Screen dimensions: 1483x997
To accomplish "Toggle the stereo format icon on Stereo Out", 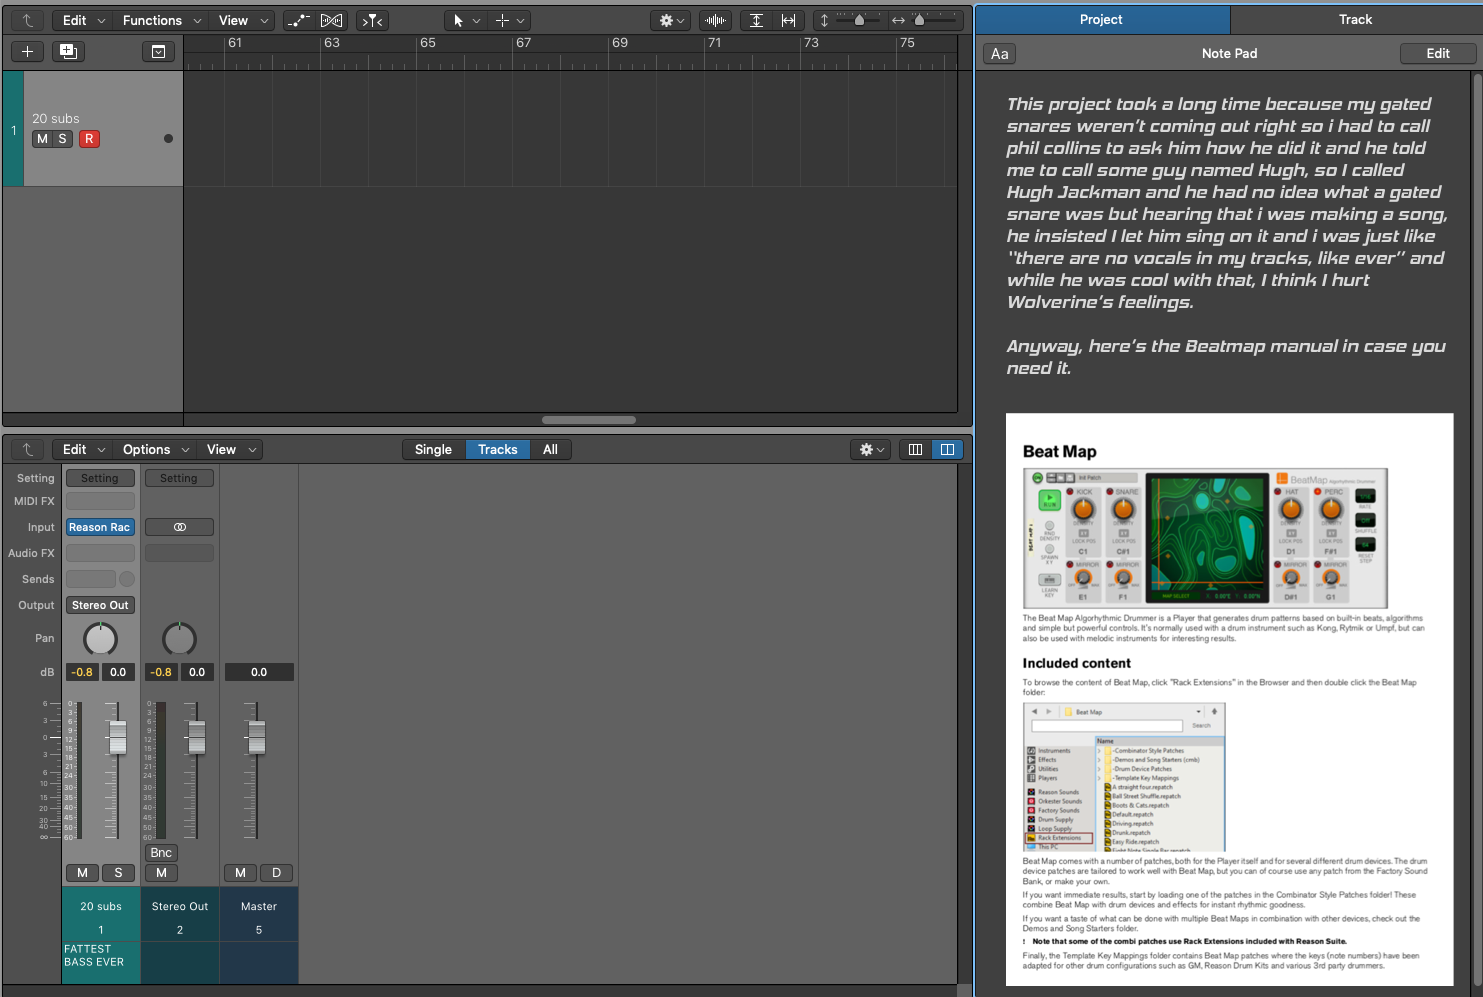I will point(179,527).
